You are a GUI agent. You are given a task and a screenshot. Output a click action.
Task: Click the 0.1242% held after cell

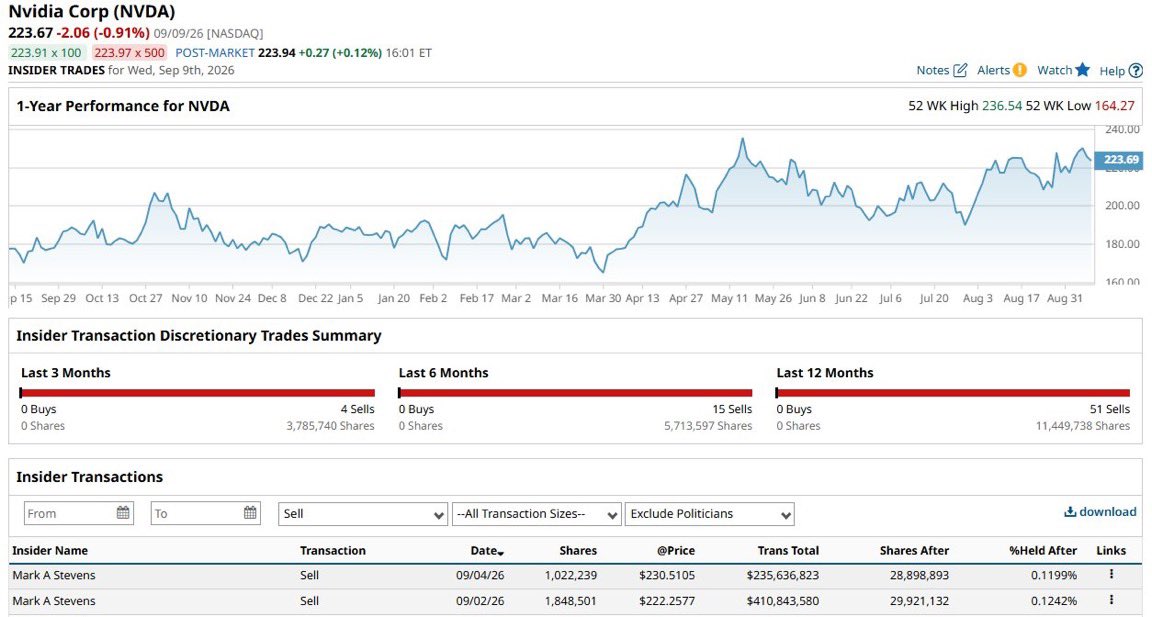pyautogui.click(x=1054, y=601)
